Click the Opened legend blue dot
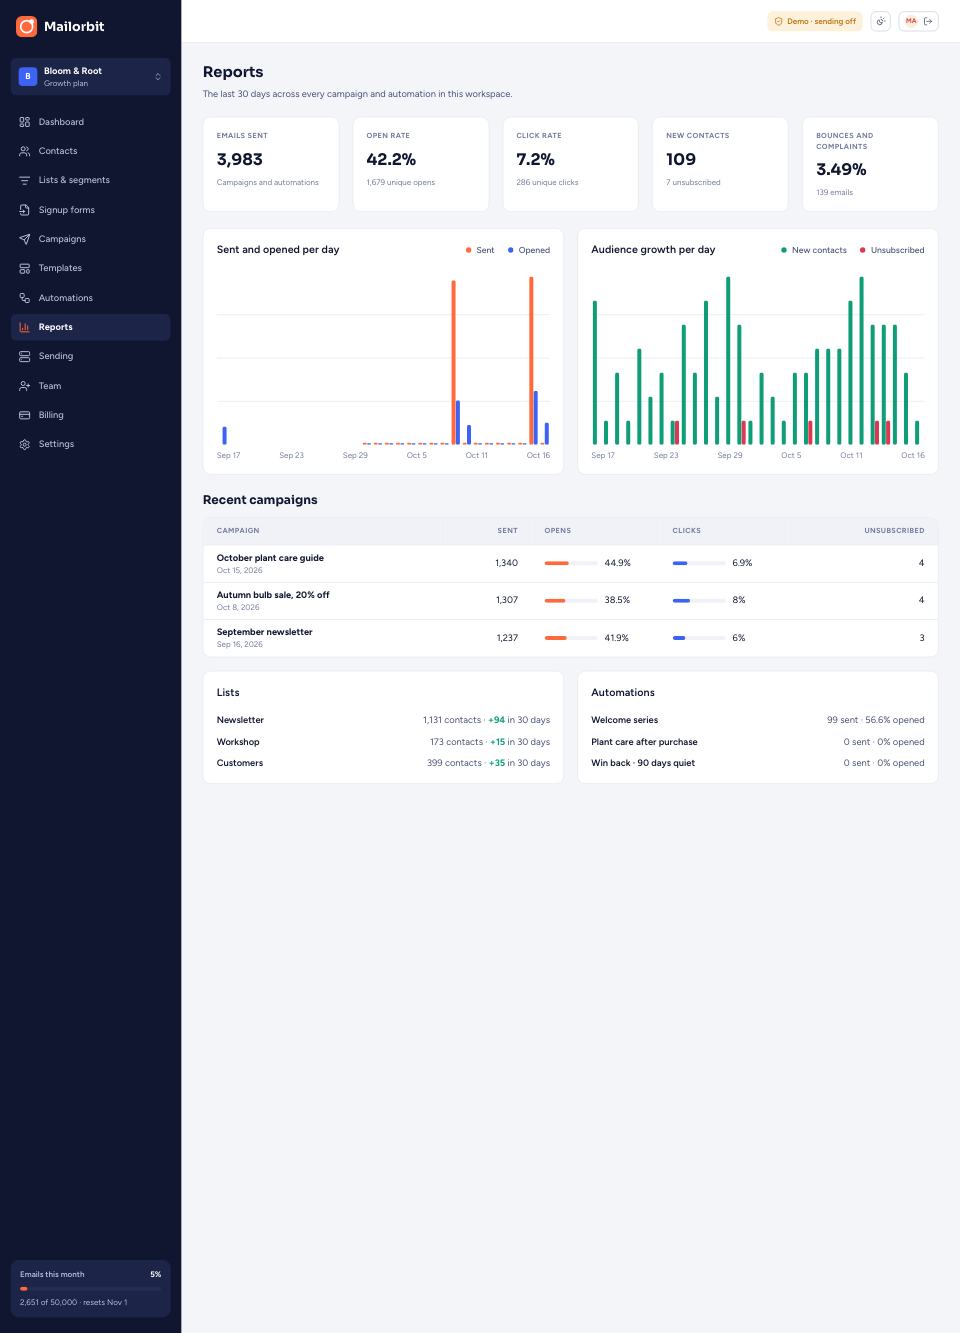 [x=510, y=250]
